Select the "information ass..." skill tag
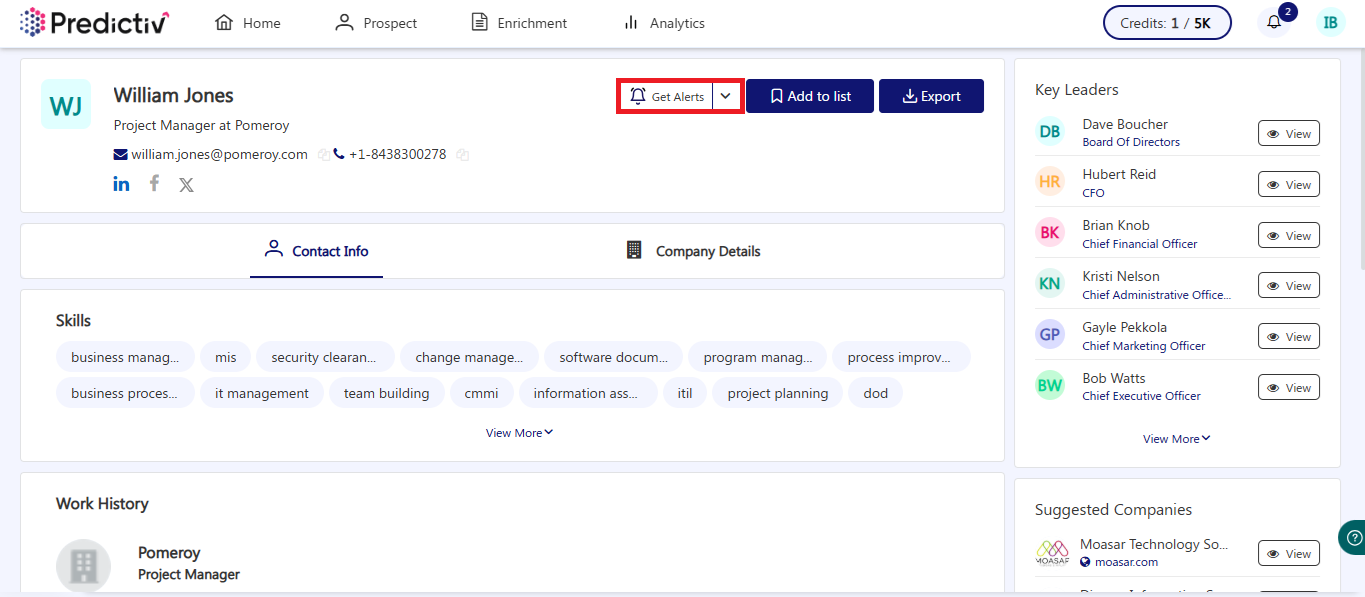The image size is (1365, 597). pos(588,393)
